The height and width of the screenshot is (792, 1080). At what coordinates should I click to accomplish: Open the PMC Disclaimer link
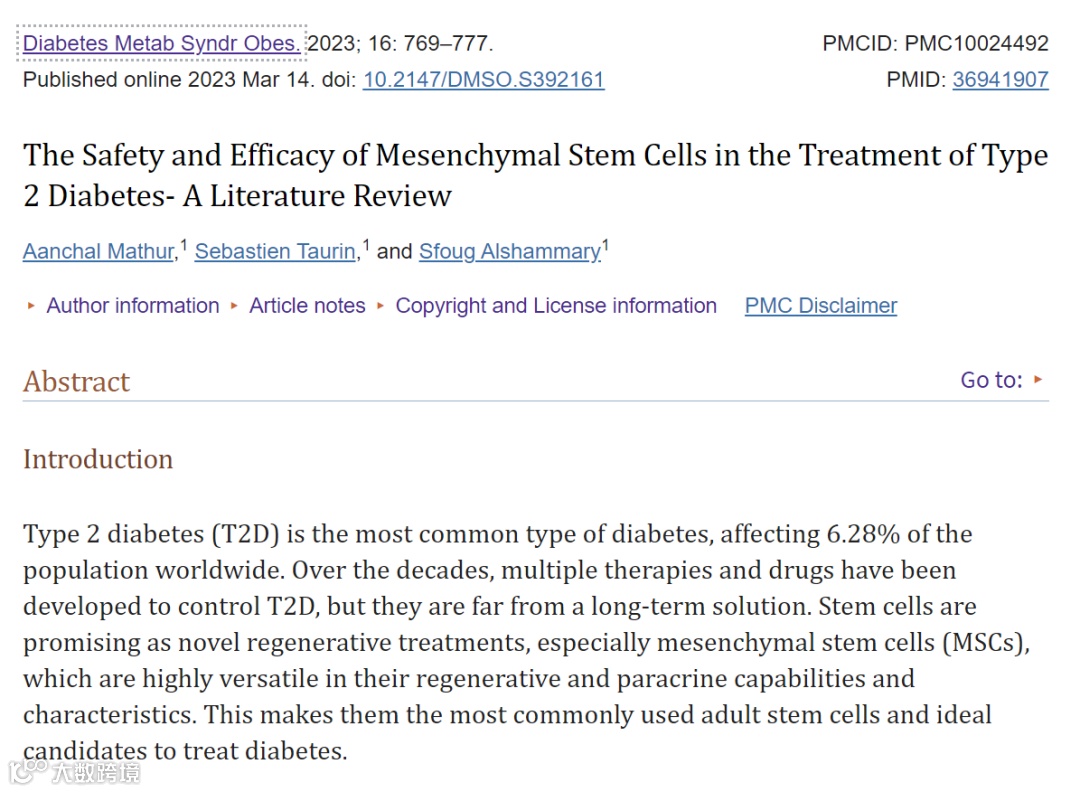(x=820, y=306)
